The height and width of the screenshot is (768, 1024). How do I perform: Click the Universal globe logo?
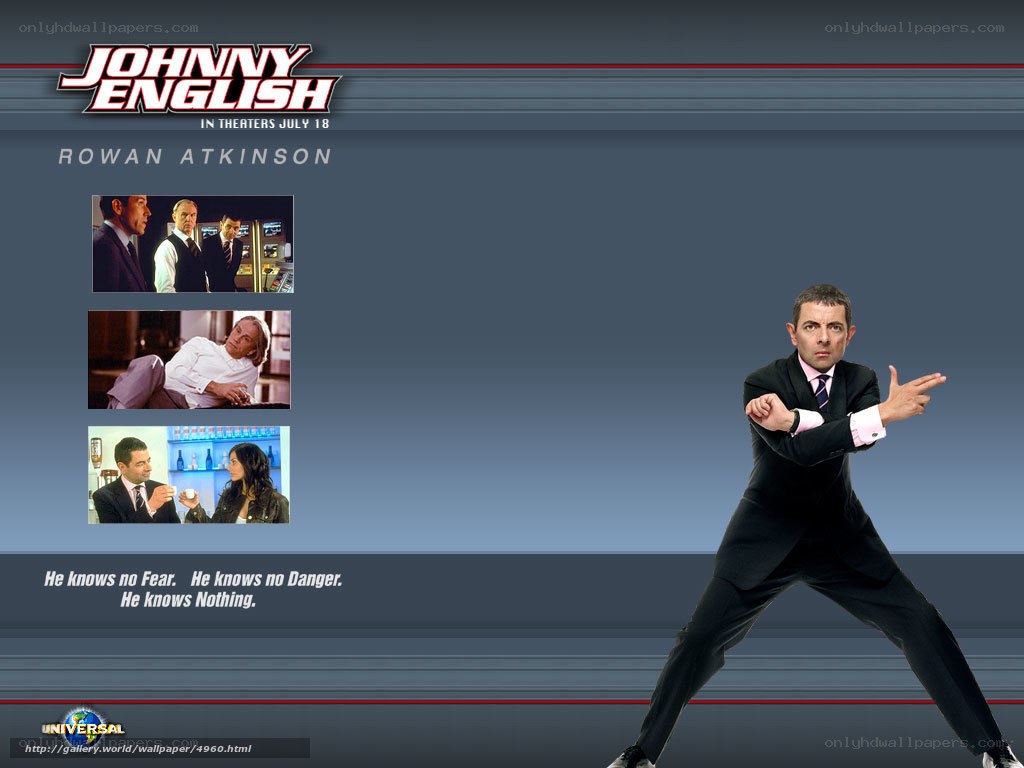(x=83, y=727)
